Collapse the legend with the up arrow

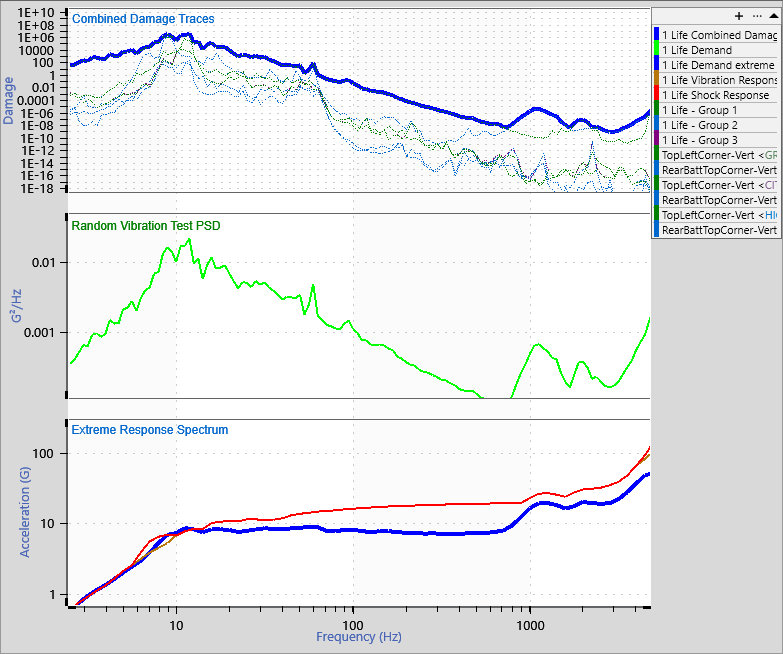(771, 16)
